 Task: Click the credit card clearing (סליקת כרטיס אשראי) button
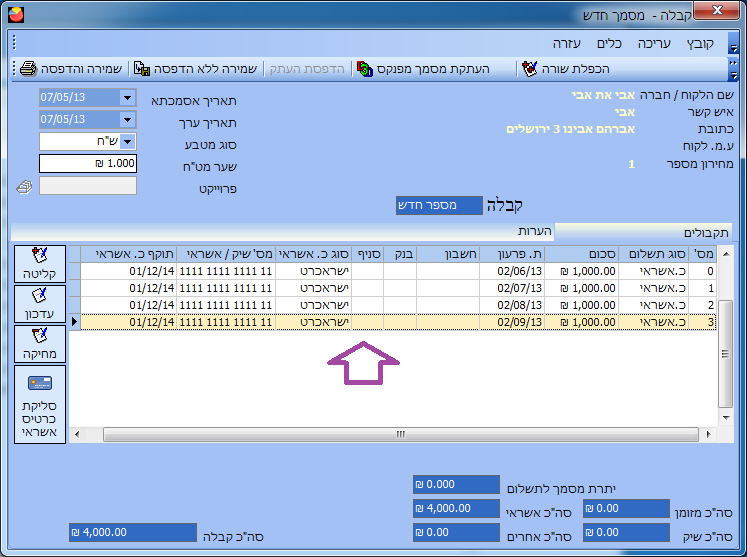[40, 405]
